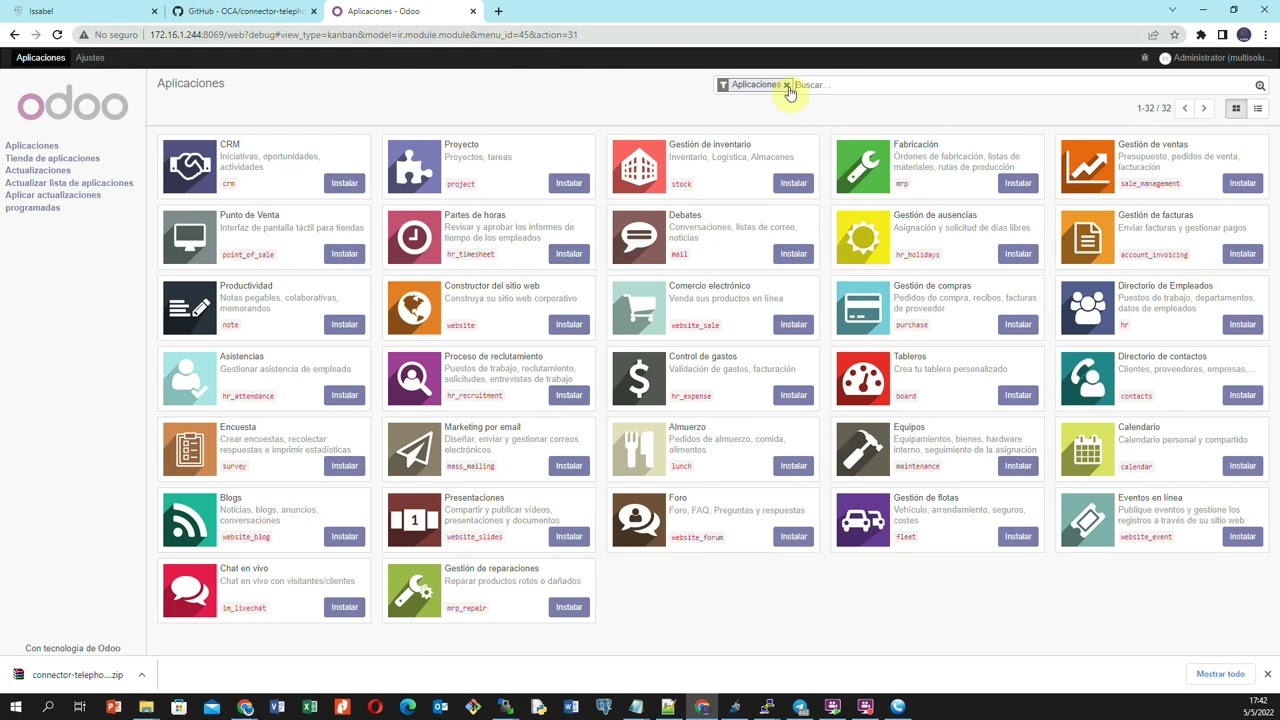The height and width of the screenshot is (720, 1280).
Task: Click the Blogs RSS feed icon
Action: click(x=190, y=520)
